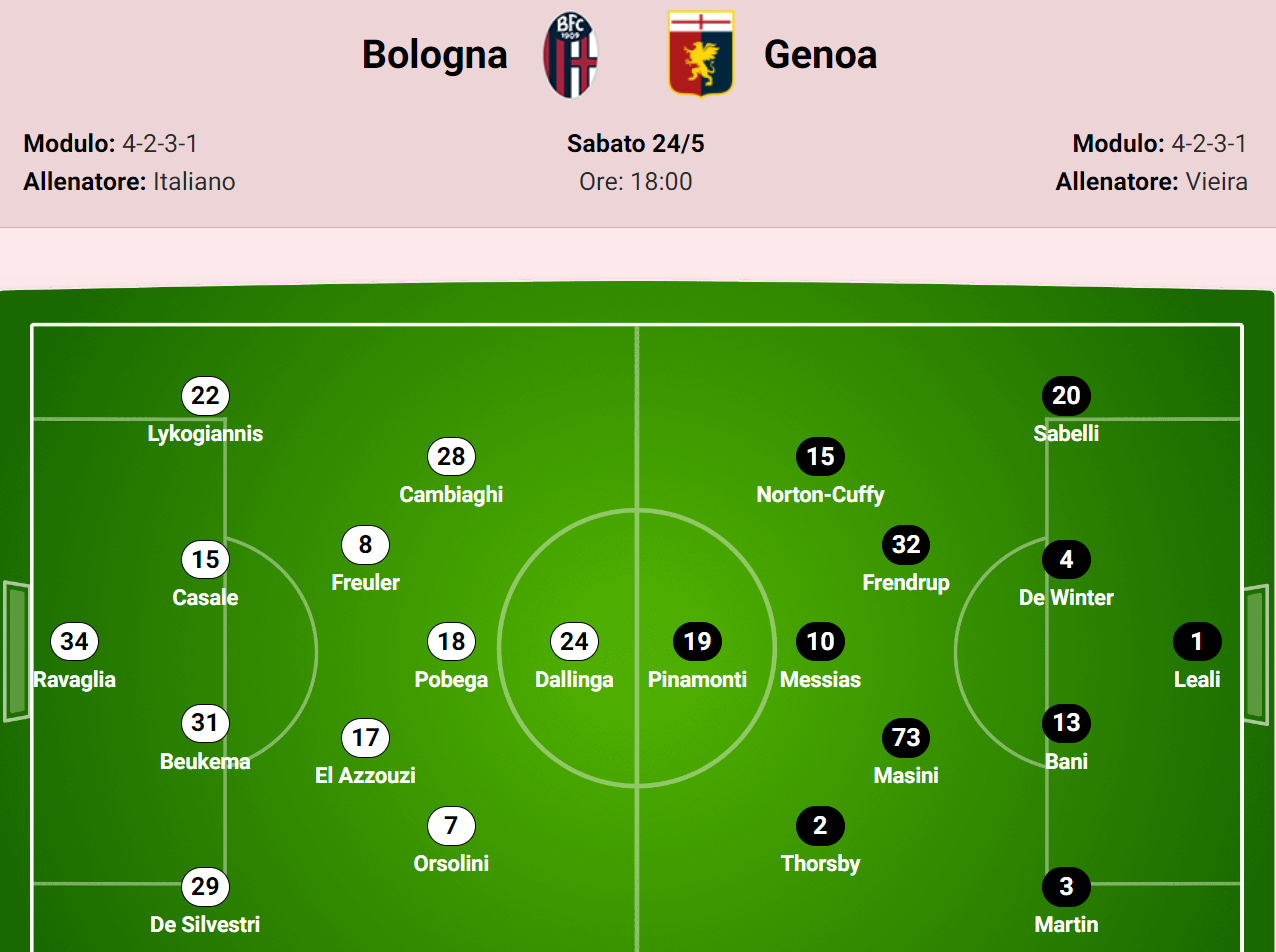This screenshot has width=1276, height=952.
Task: Click De Silvestri's number 29 badge
Action: click(x=205, y=887)
